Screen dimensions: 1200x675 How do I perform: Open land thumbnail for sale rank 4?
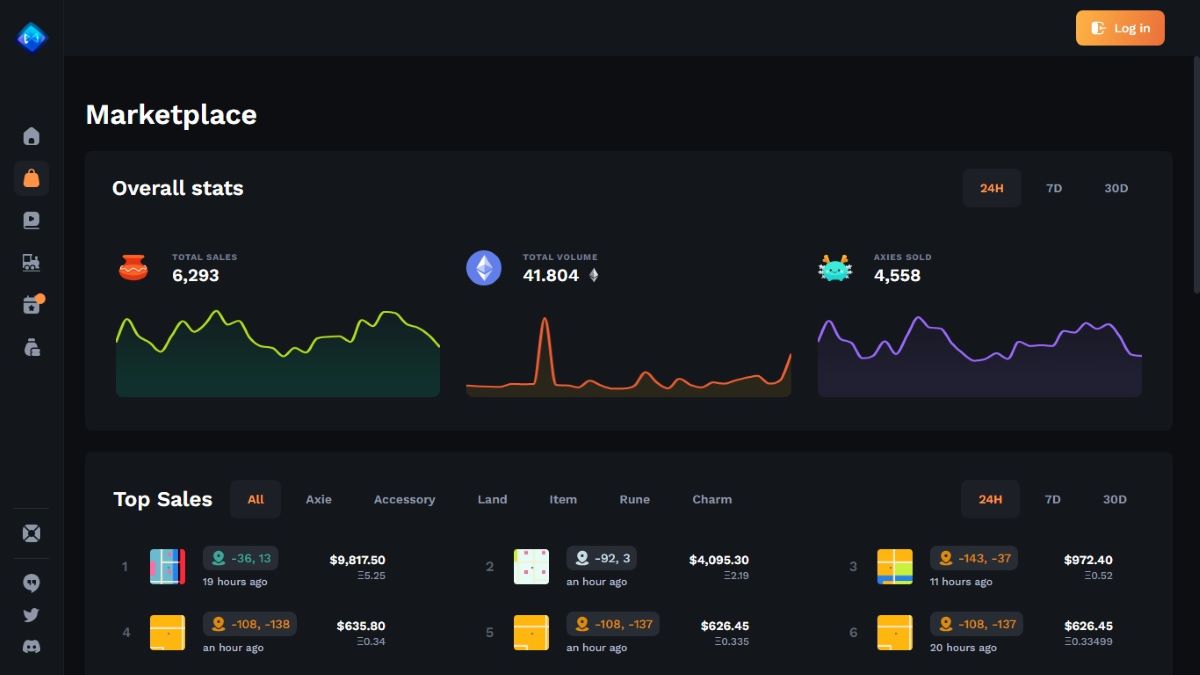click(x=167, y=632)
